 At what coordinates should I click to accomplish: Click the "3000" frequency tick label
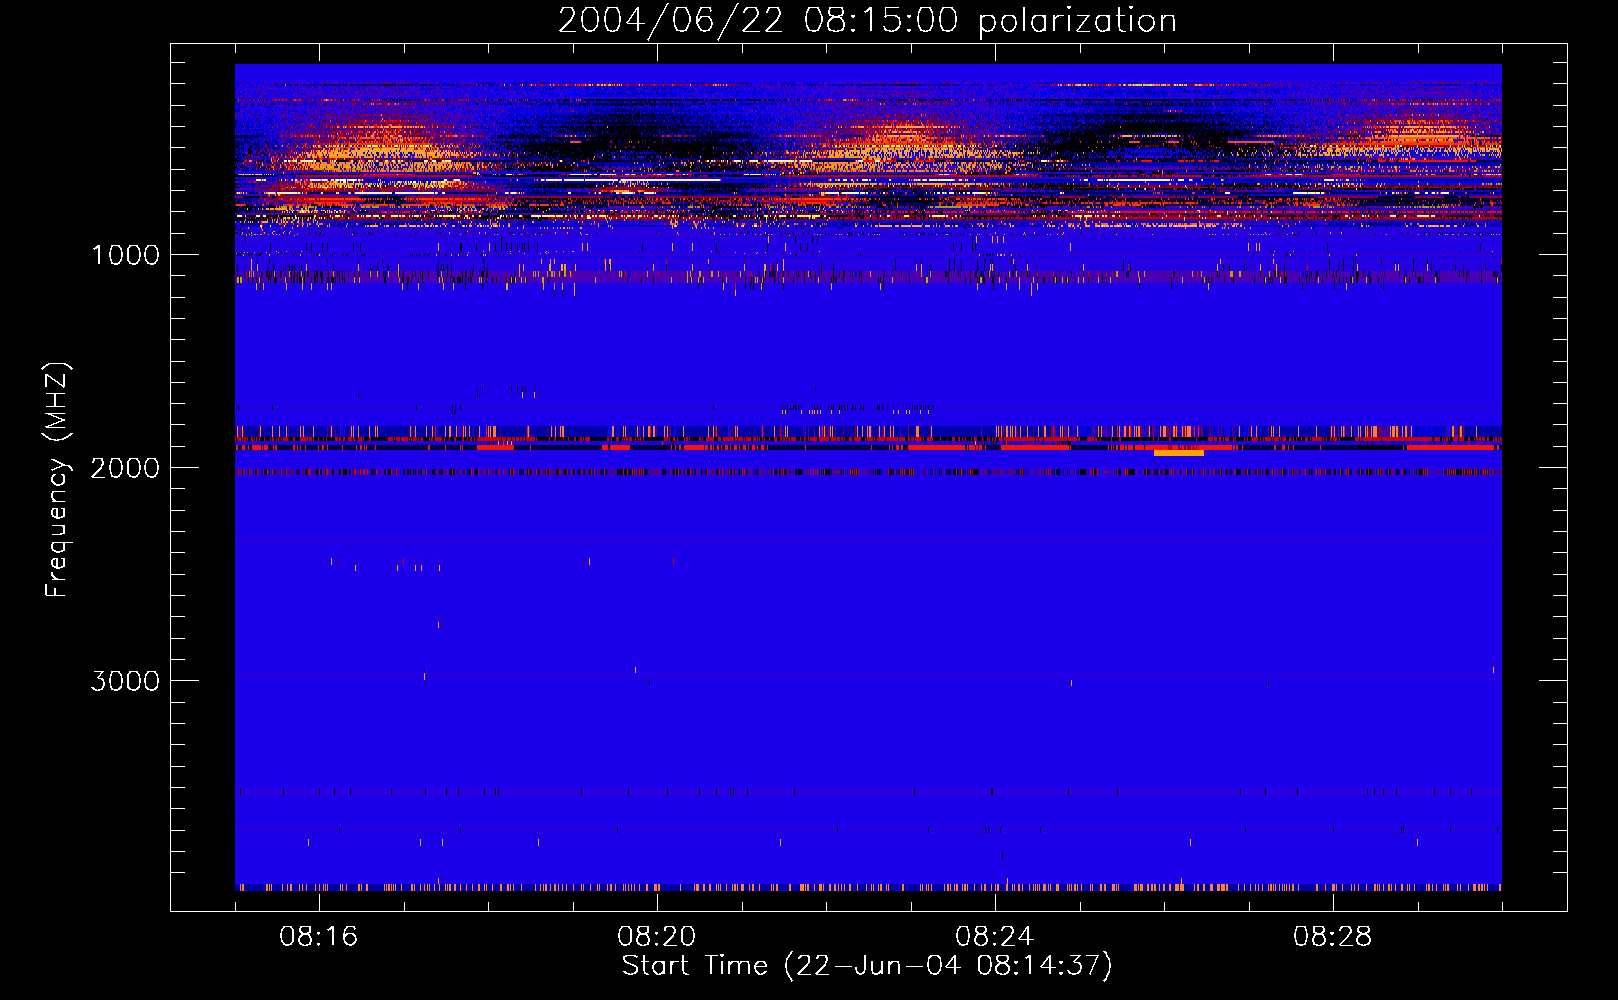[125, 681]
